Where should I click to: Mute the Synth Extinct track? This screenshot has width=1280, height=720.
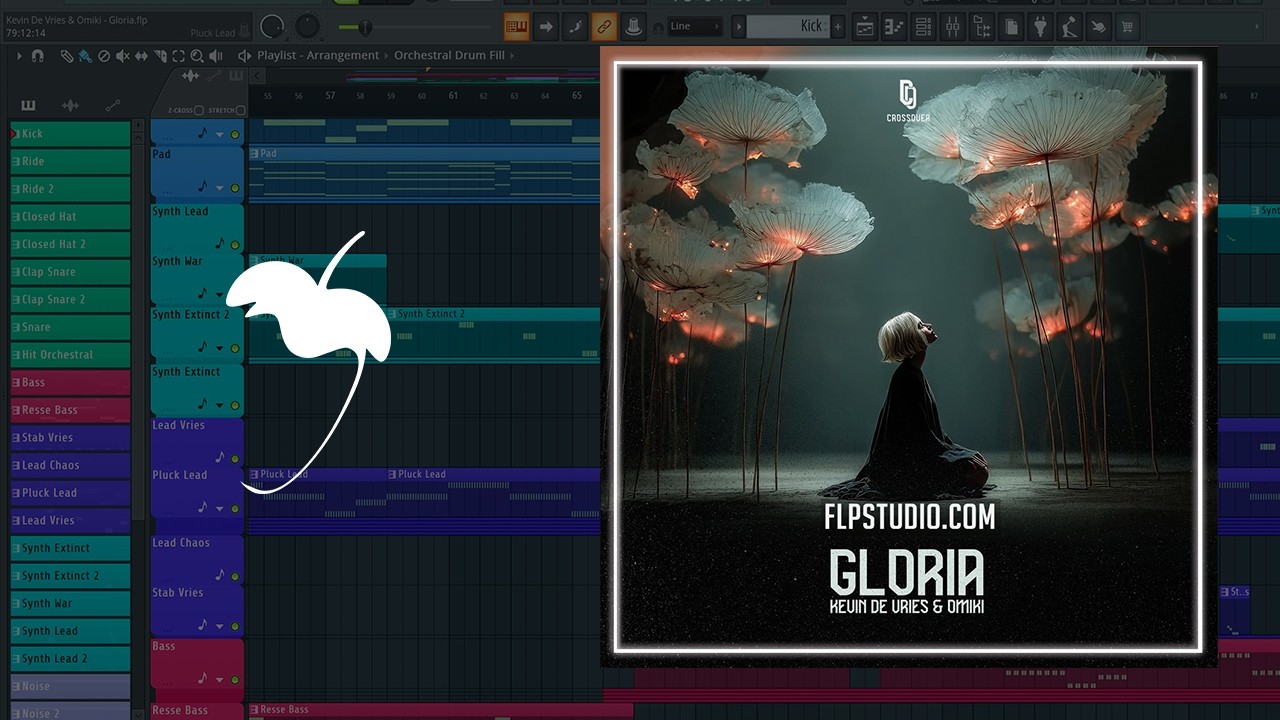coord(235,406)
